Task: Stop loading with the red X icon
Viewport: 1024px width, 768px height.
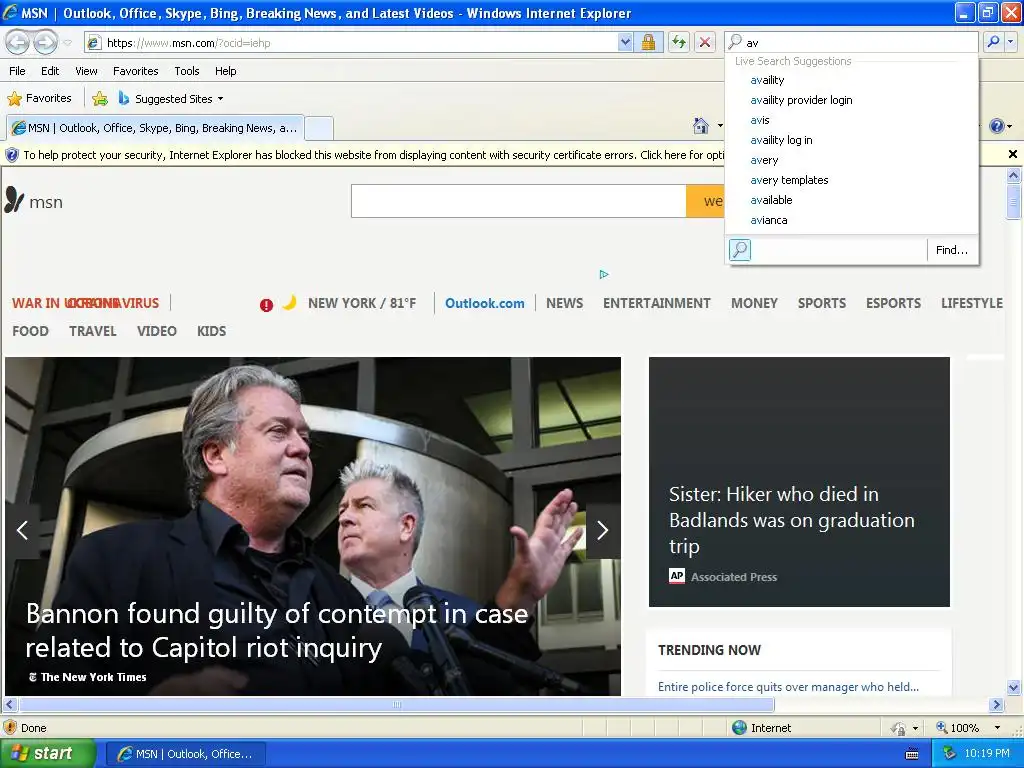Action: tap(705, 42)
